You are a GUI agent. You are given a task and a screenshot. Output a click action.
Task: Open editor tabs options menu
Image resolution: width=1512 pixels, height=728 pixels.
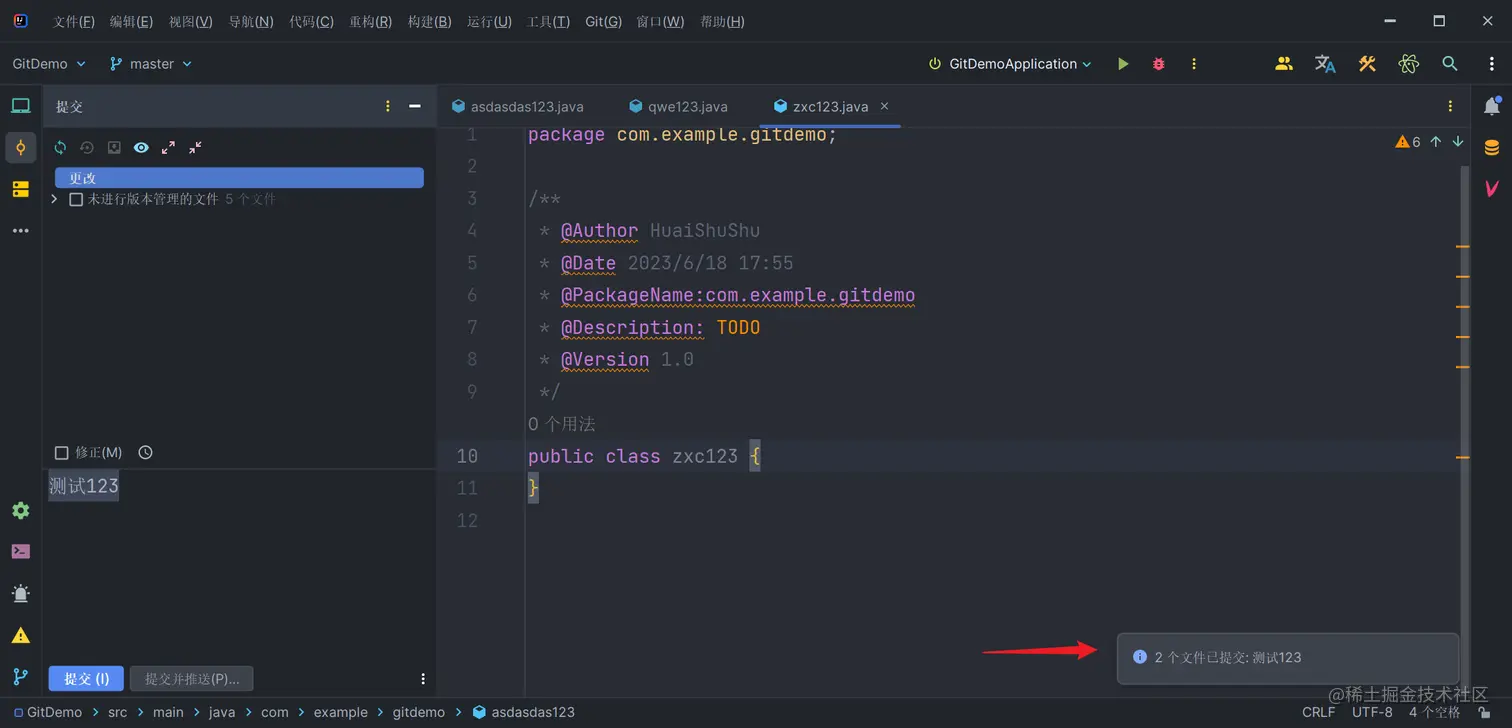tap(1450, 106)
